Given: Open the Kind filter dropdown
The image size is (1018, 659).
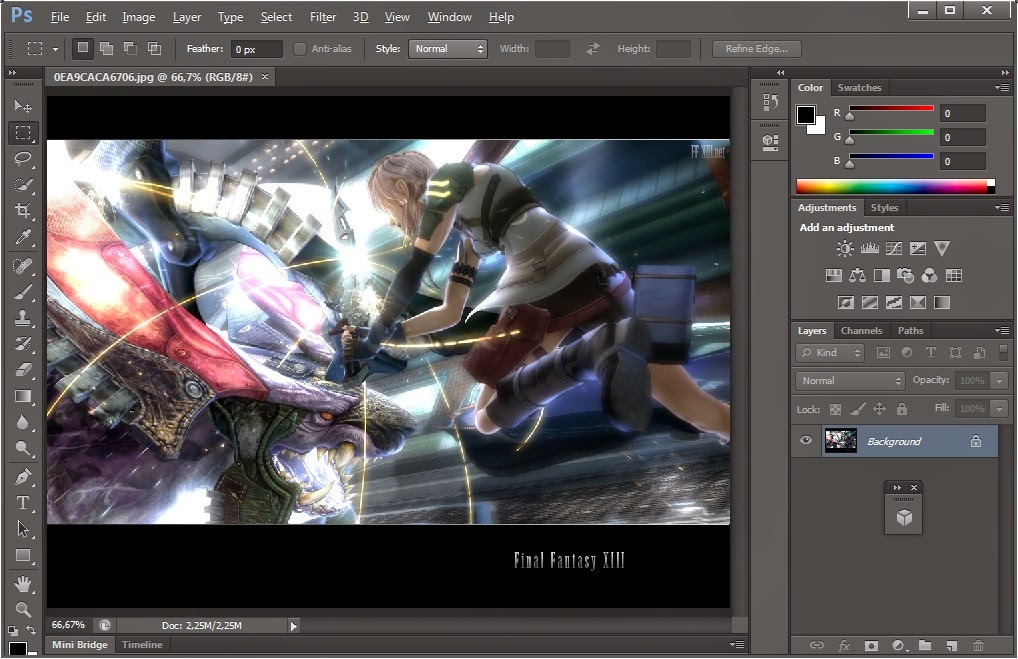Looking at the screenshot, I should coord(829,352).
